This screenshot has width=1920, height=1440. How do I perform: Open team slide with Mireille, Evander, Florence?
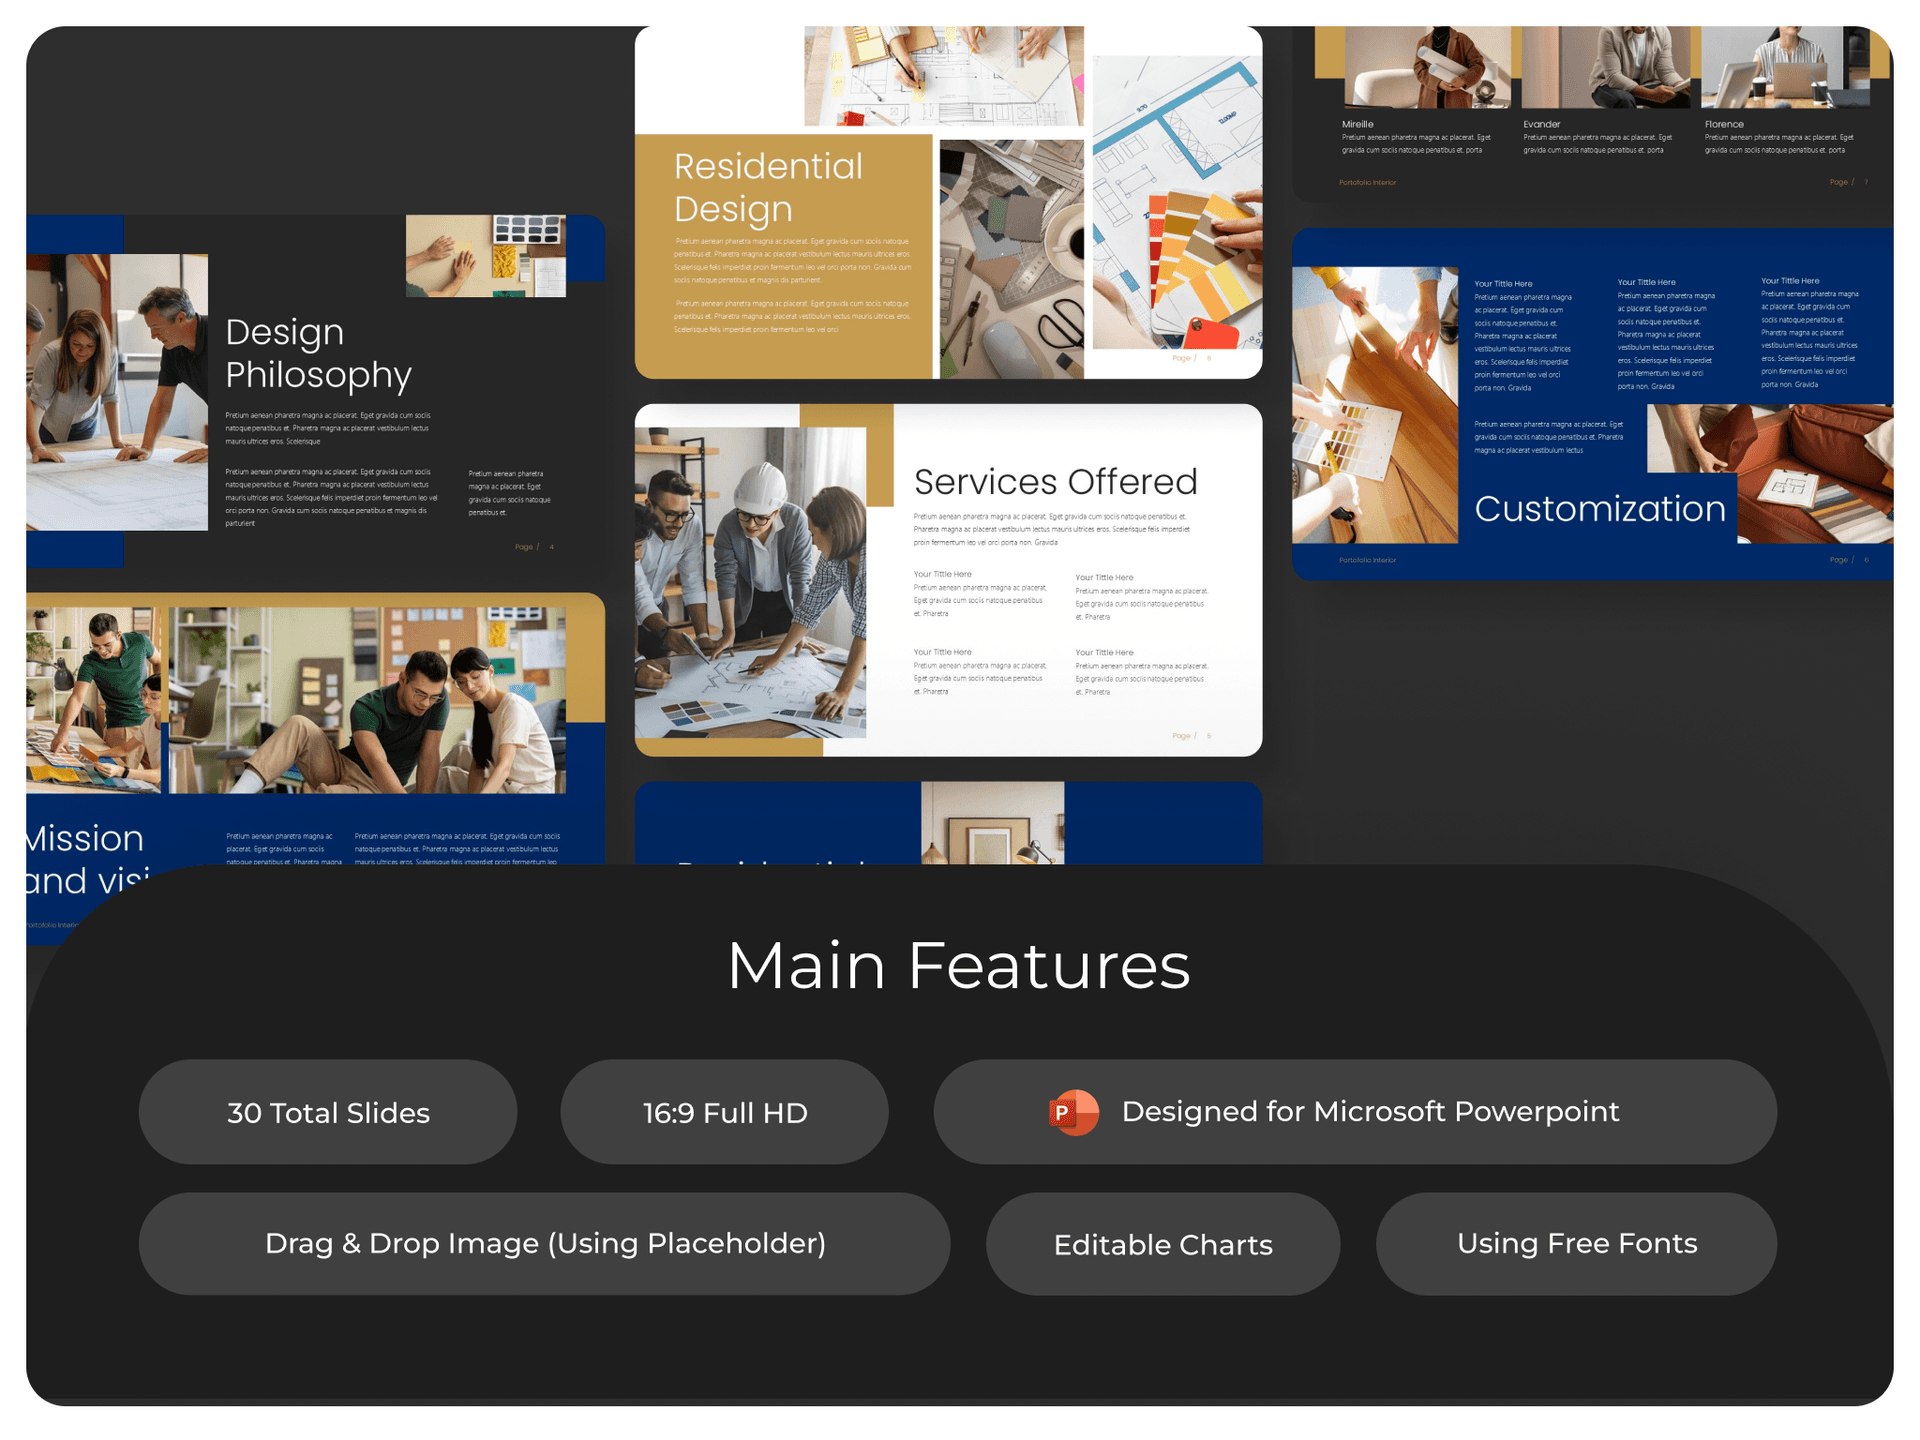point(1592,113)
